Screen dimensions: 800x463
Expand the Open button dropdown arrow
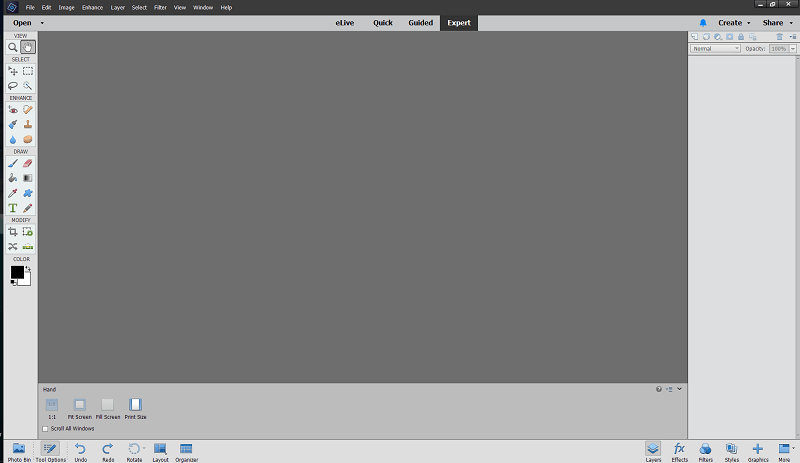[x=42, y=23]
